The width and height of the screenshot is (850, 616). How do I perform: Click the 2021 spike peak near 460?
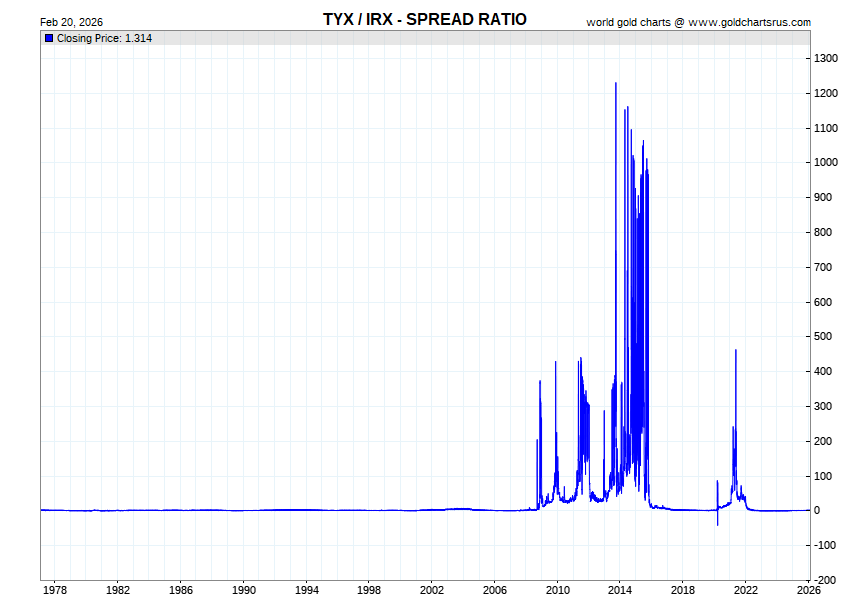click(x=736, y=351)
